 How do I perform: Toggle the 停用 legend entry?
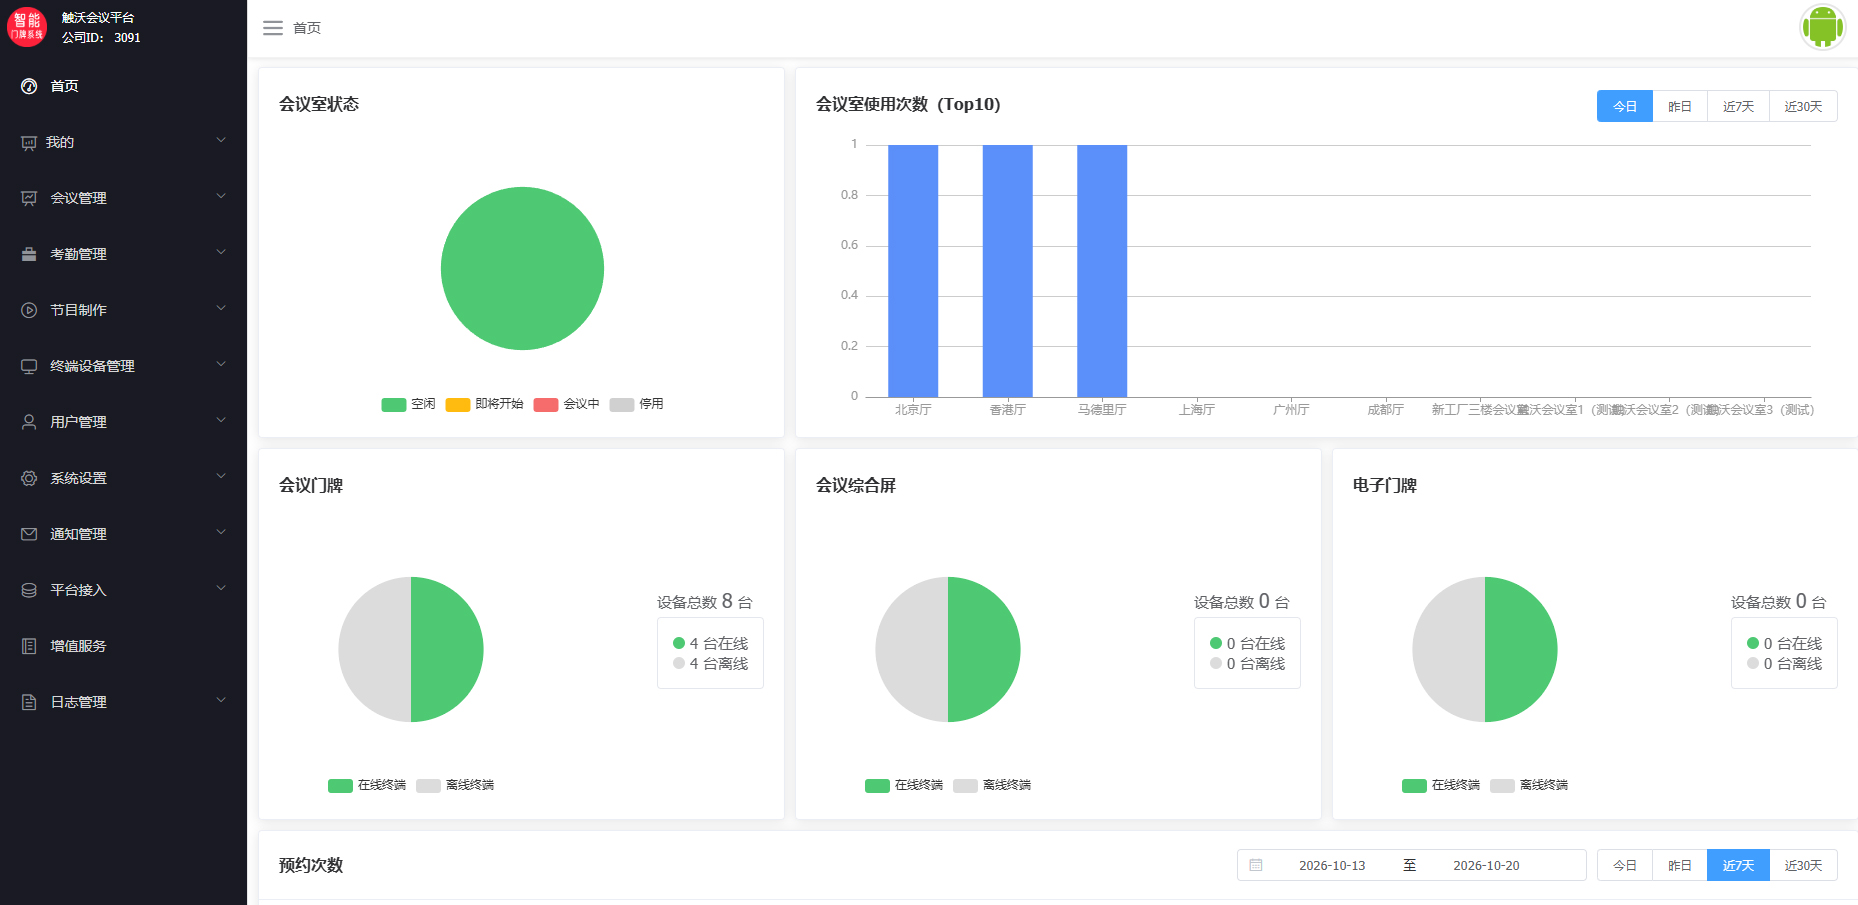(x=637, y=404)
